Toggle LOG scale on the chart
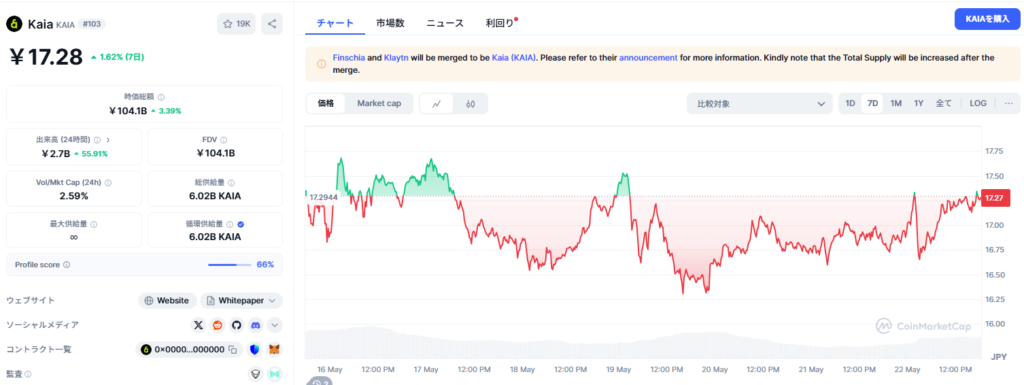1024x385 pixels. tap(978, 103)
